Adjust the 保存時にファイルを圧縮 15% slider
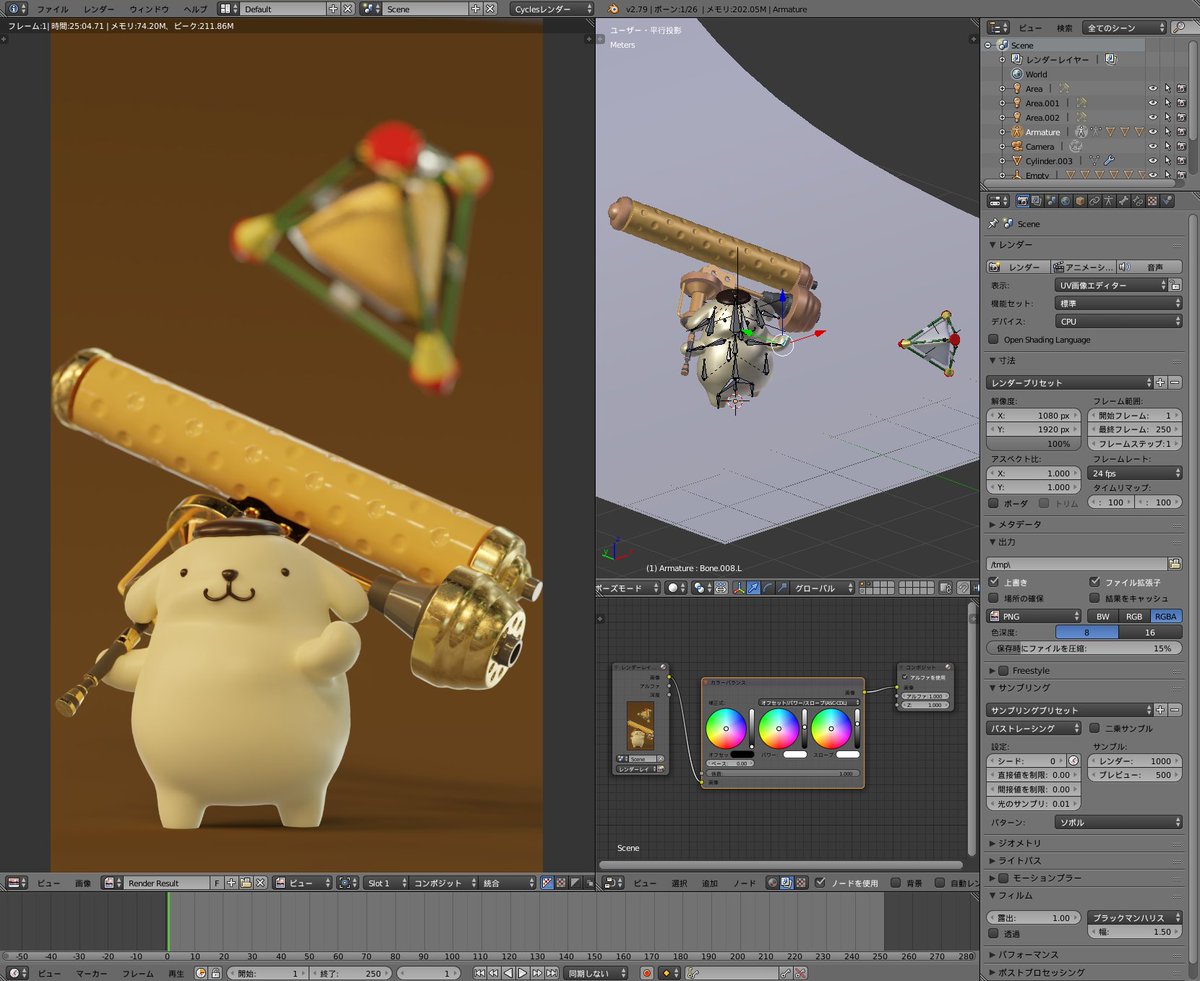1200x981 pixels. [x=1084, y=648]
